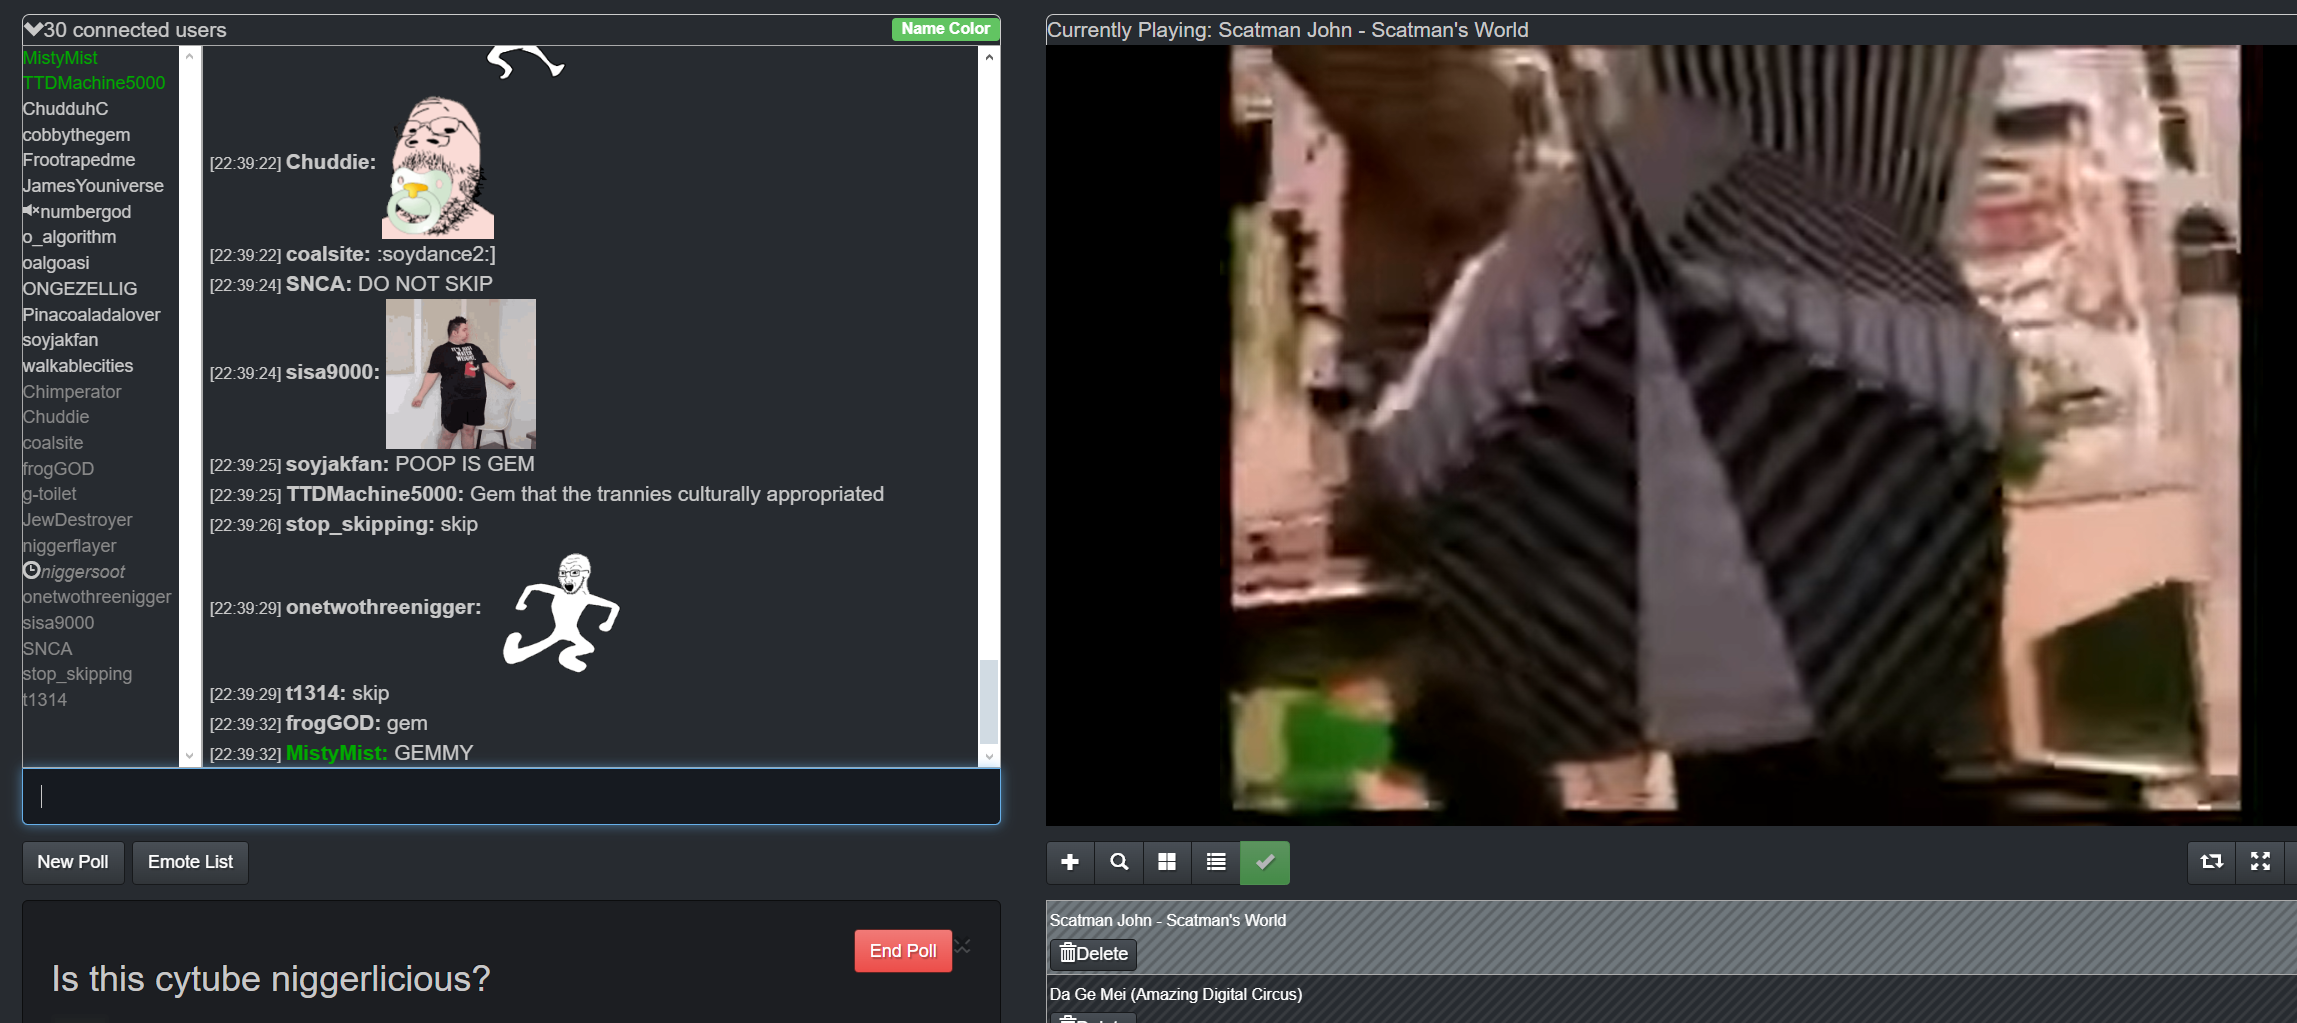Click the chat scrollbar thumb
Screen dimensions: 2297x1023
coord(989,701)
